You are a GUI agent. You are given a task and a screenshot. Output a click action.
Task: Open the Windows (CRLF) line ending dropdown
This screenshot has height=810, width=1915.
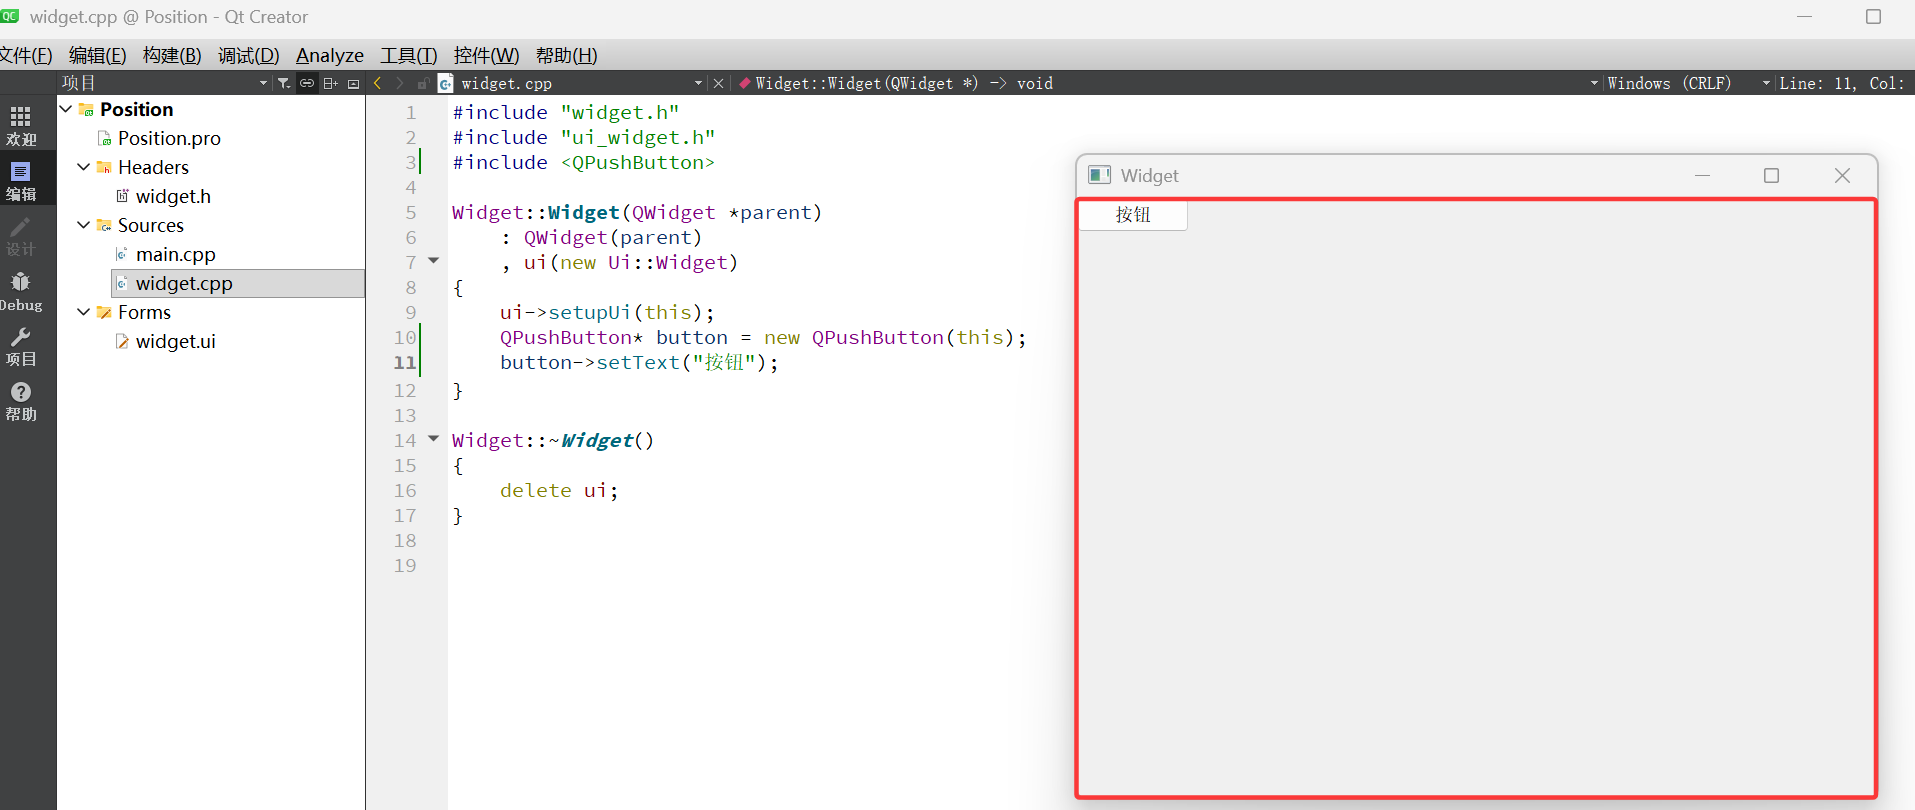(x=1766, y=83)
